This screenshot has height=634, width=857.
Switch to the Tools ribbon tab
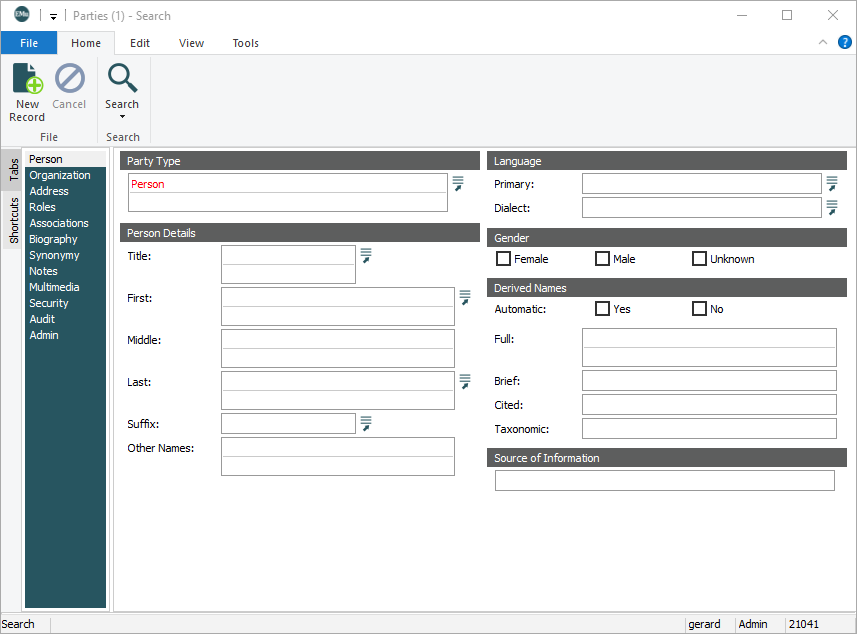pyautogui.click(x=245, y=43)
